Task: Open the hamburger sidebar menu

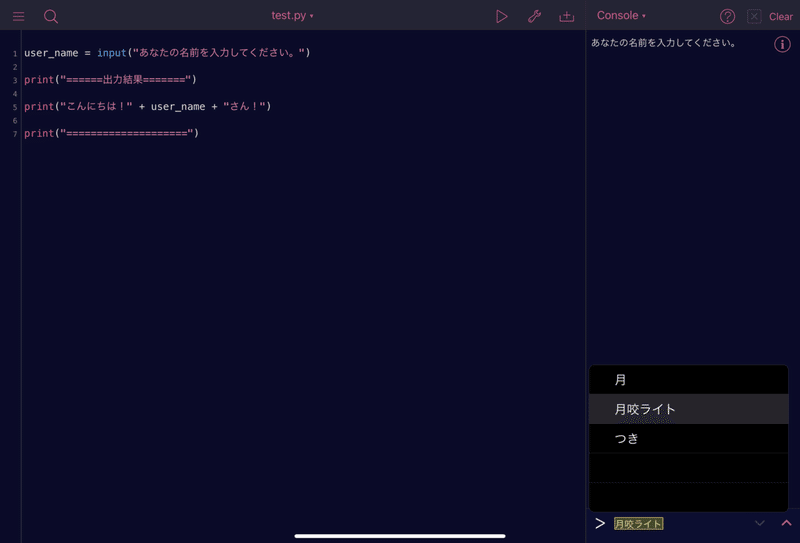Action: (18, 16)
